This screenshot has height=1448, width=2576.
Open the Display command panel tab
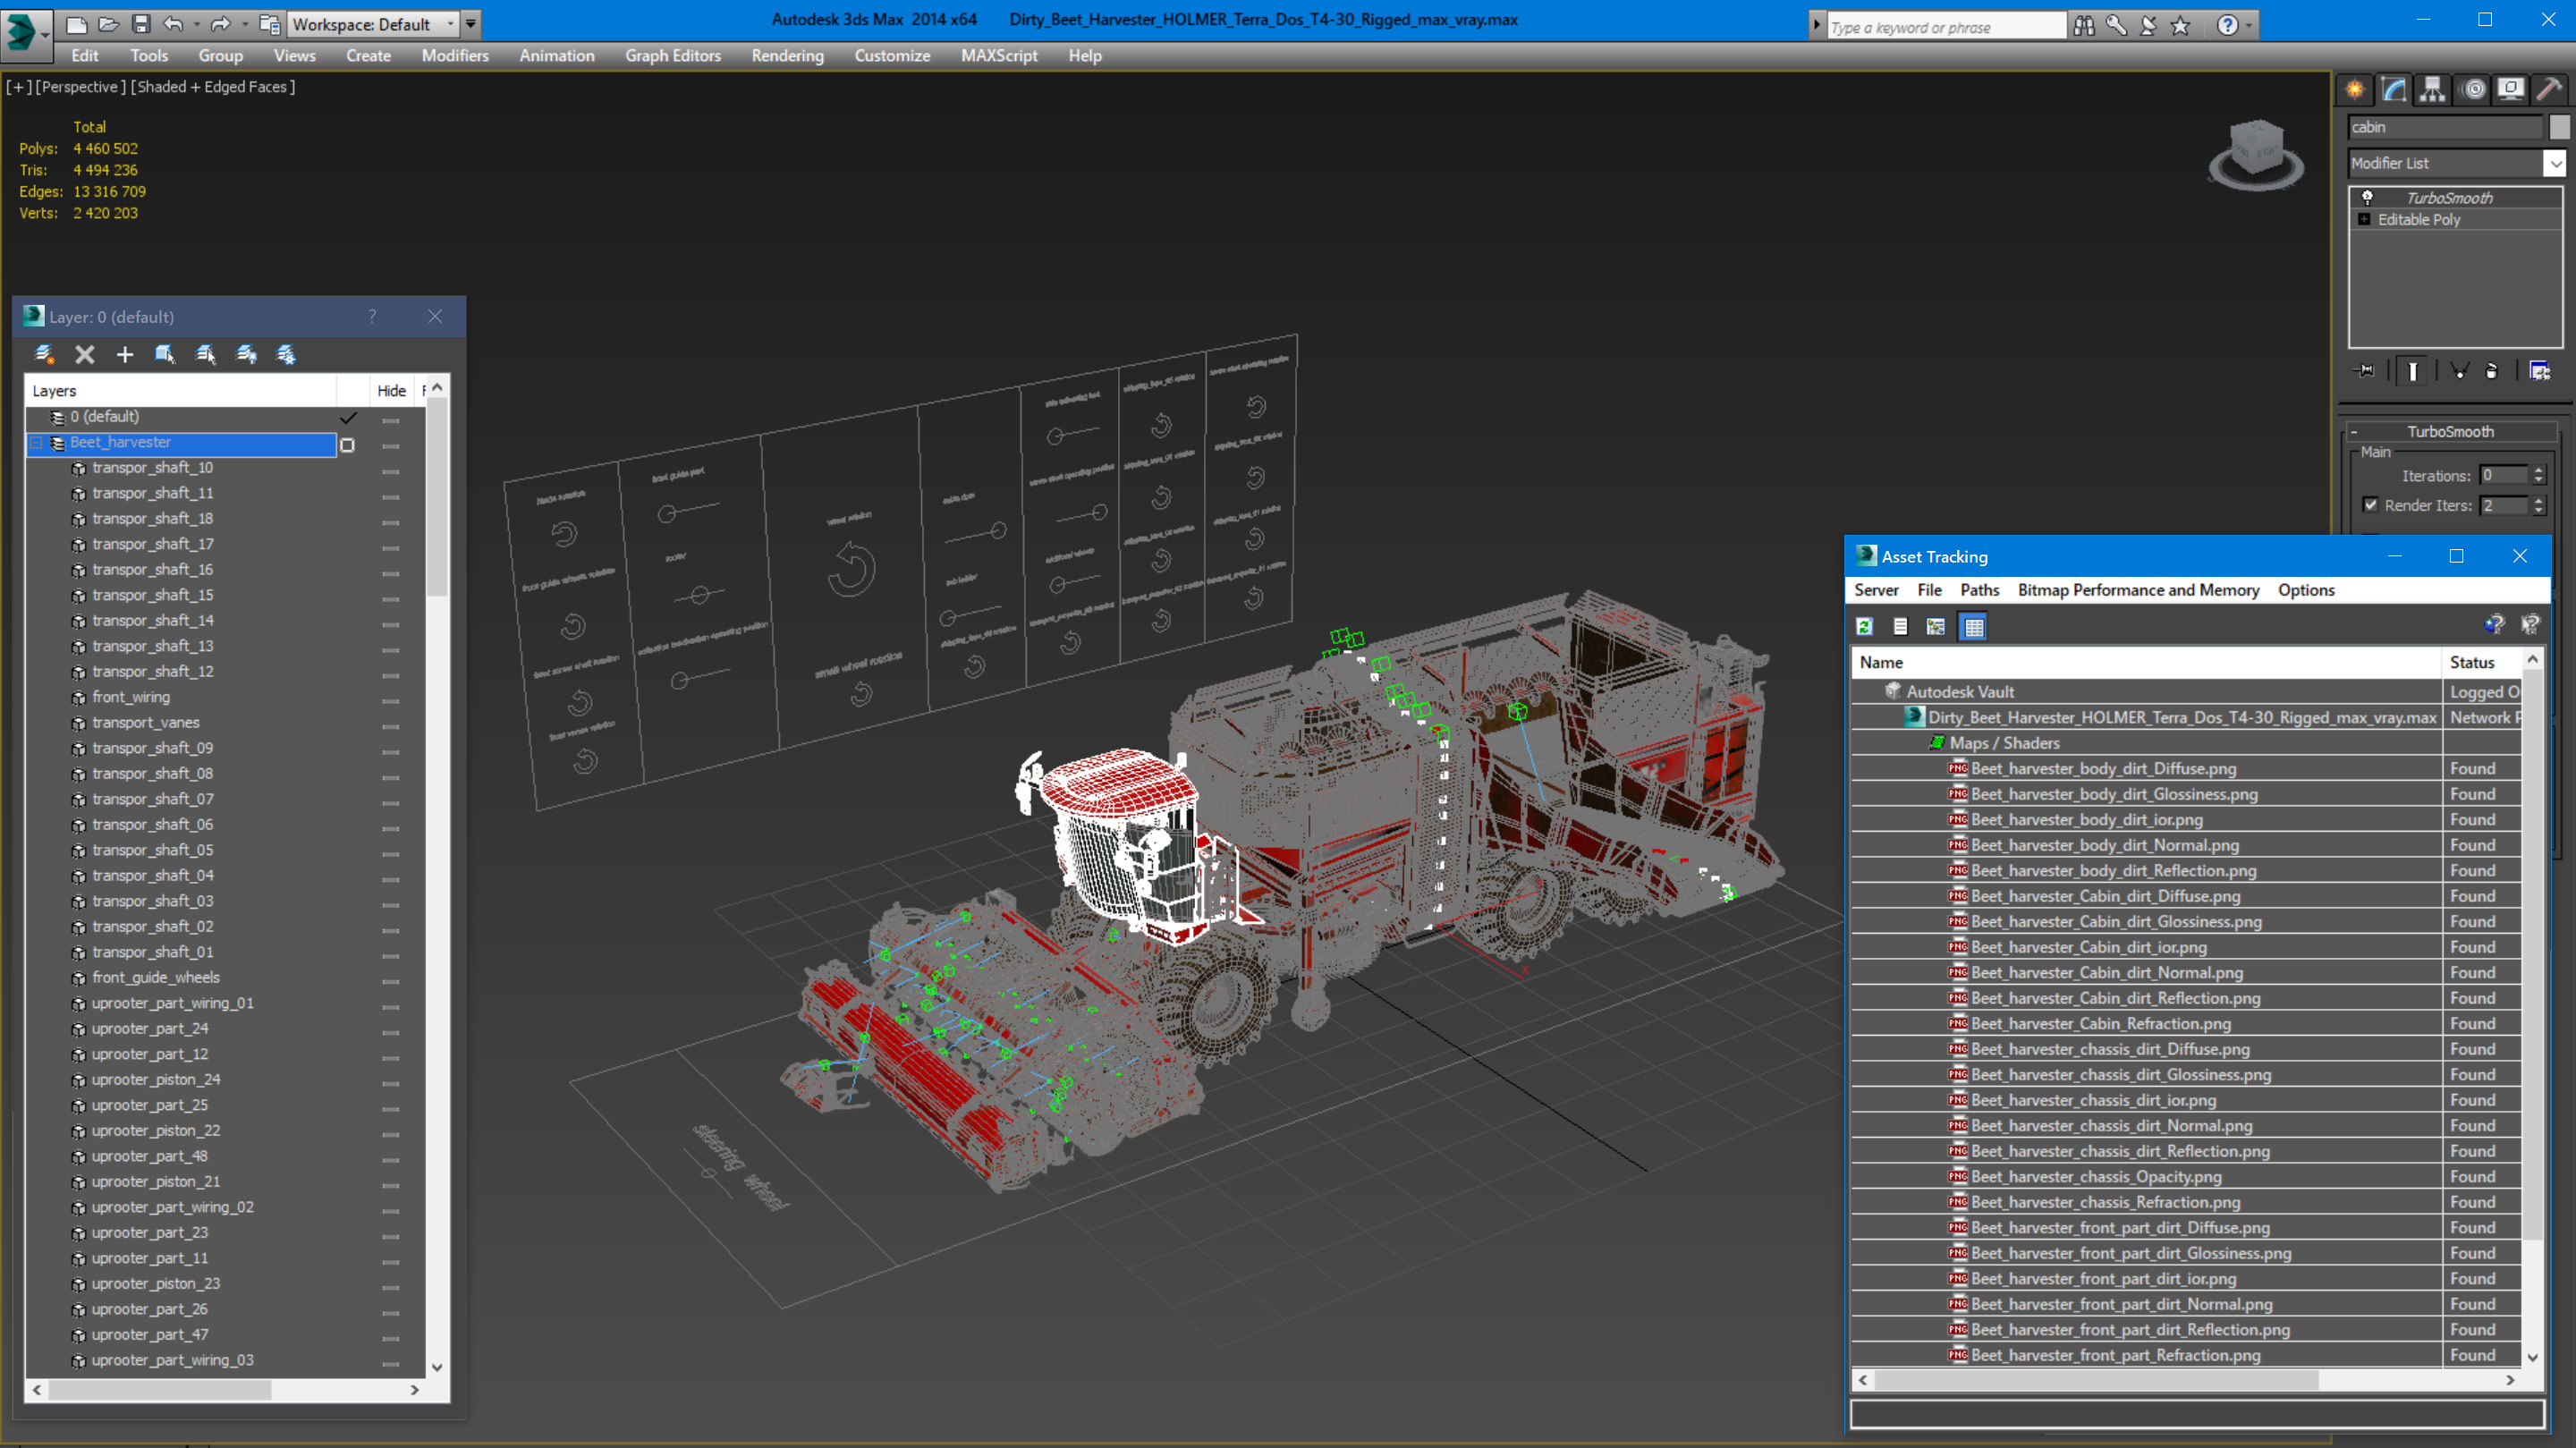coord(2511,90)
